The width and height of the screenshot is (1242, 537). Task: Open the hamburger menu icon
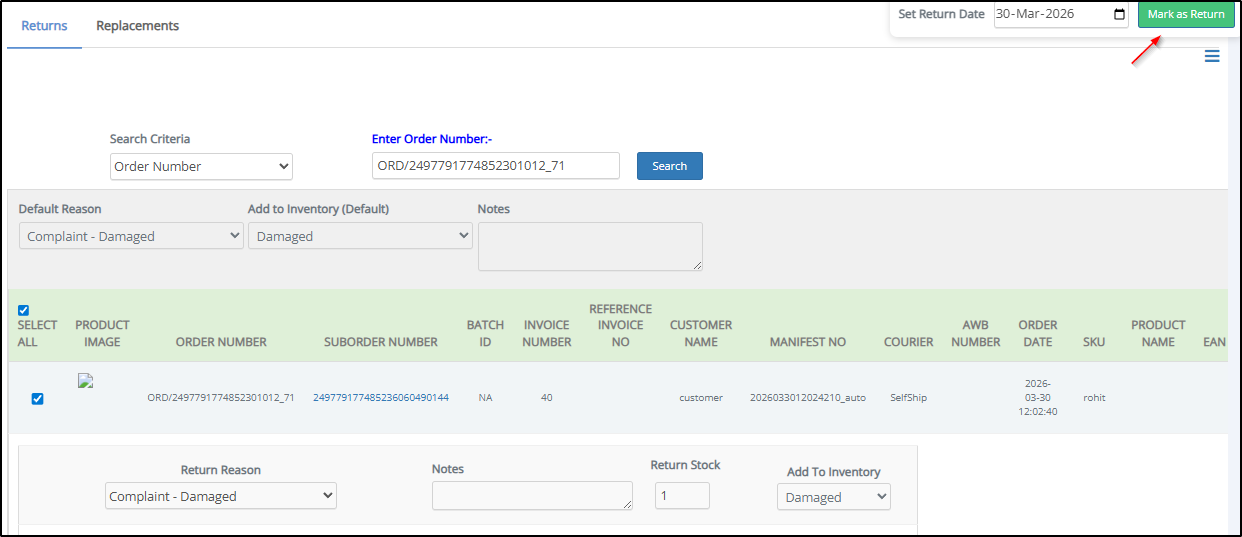click(x=1211, y=57)
